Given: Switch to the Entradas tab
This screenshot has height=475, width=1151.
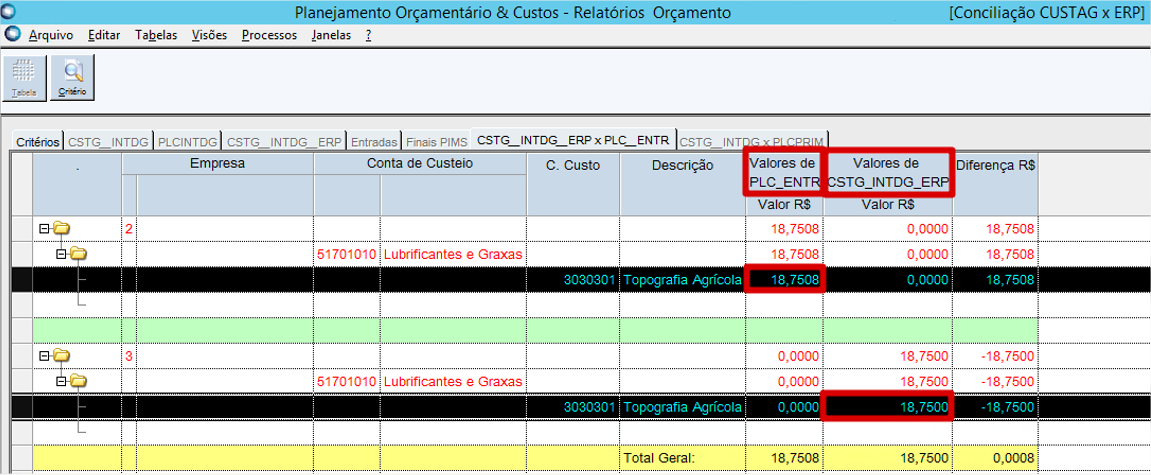Looking at the screenshot, I should pos(374,140).
